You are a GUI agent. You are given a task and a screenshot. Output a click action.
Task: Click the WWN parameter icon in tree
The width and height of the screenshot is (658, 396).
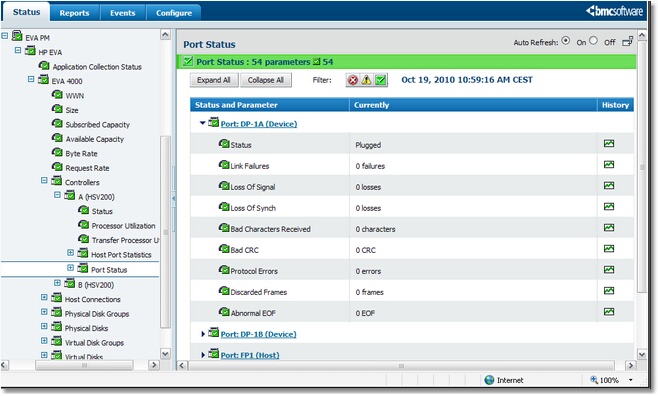pyautogui.click(x=57, y=94)
